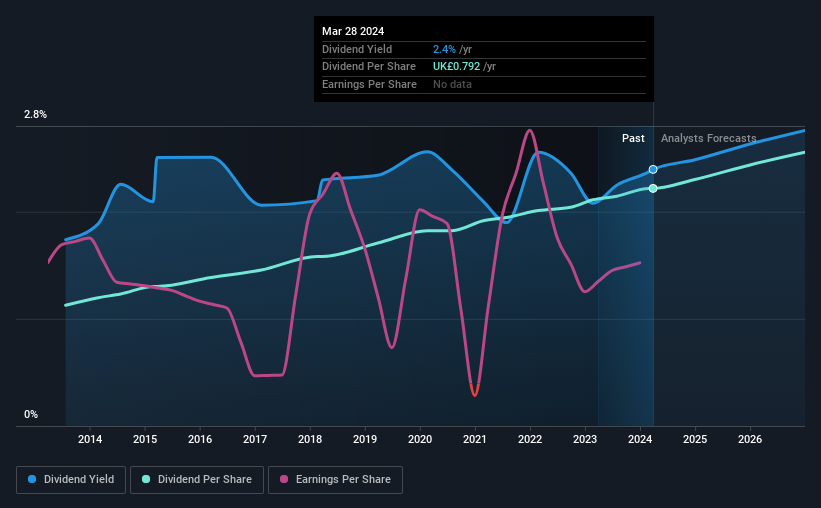Click the UK£0.792 dividend per share value
This screenshot has height=508, width=821.
tap(457, 67)
